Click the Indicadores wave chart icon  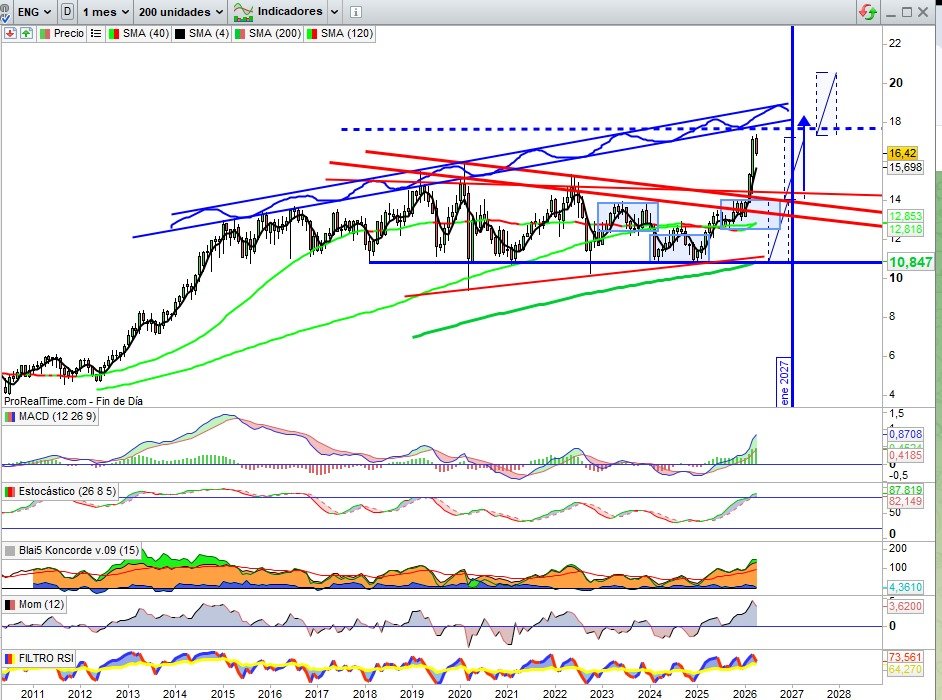click(x=243, y=11)
